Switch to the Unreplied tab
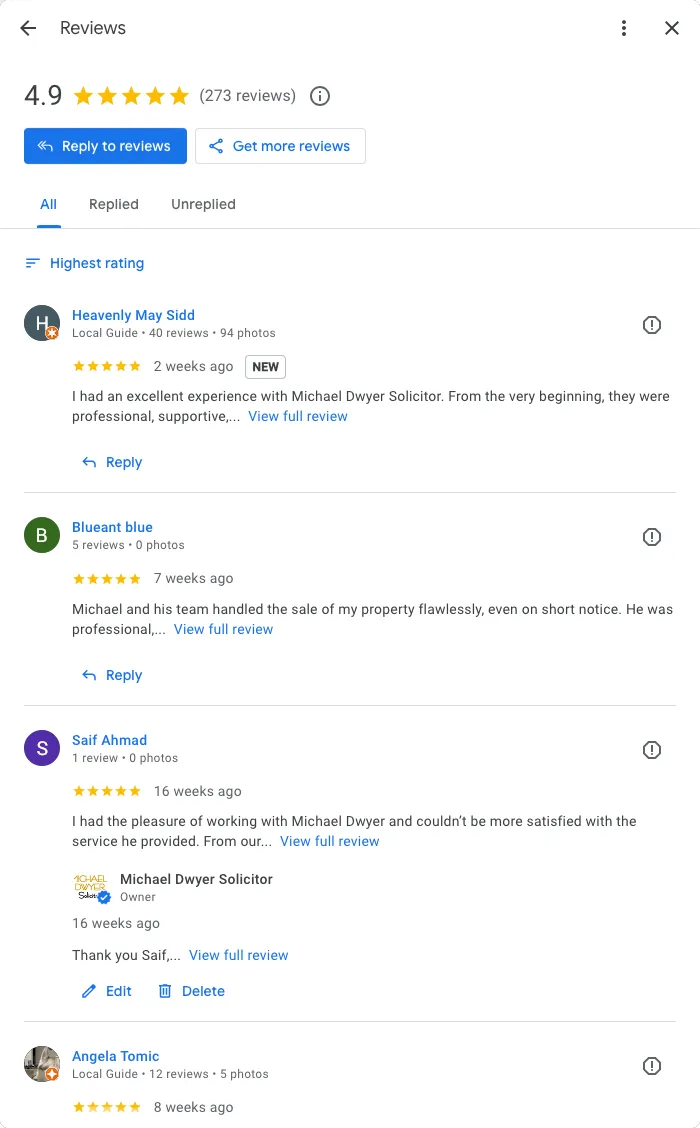The height and width of the screenshot is (1128, 700). (x=203, y=204)
